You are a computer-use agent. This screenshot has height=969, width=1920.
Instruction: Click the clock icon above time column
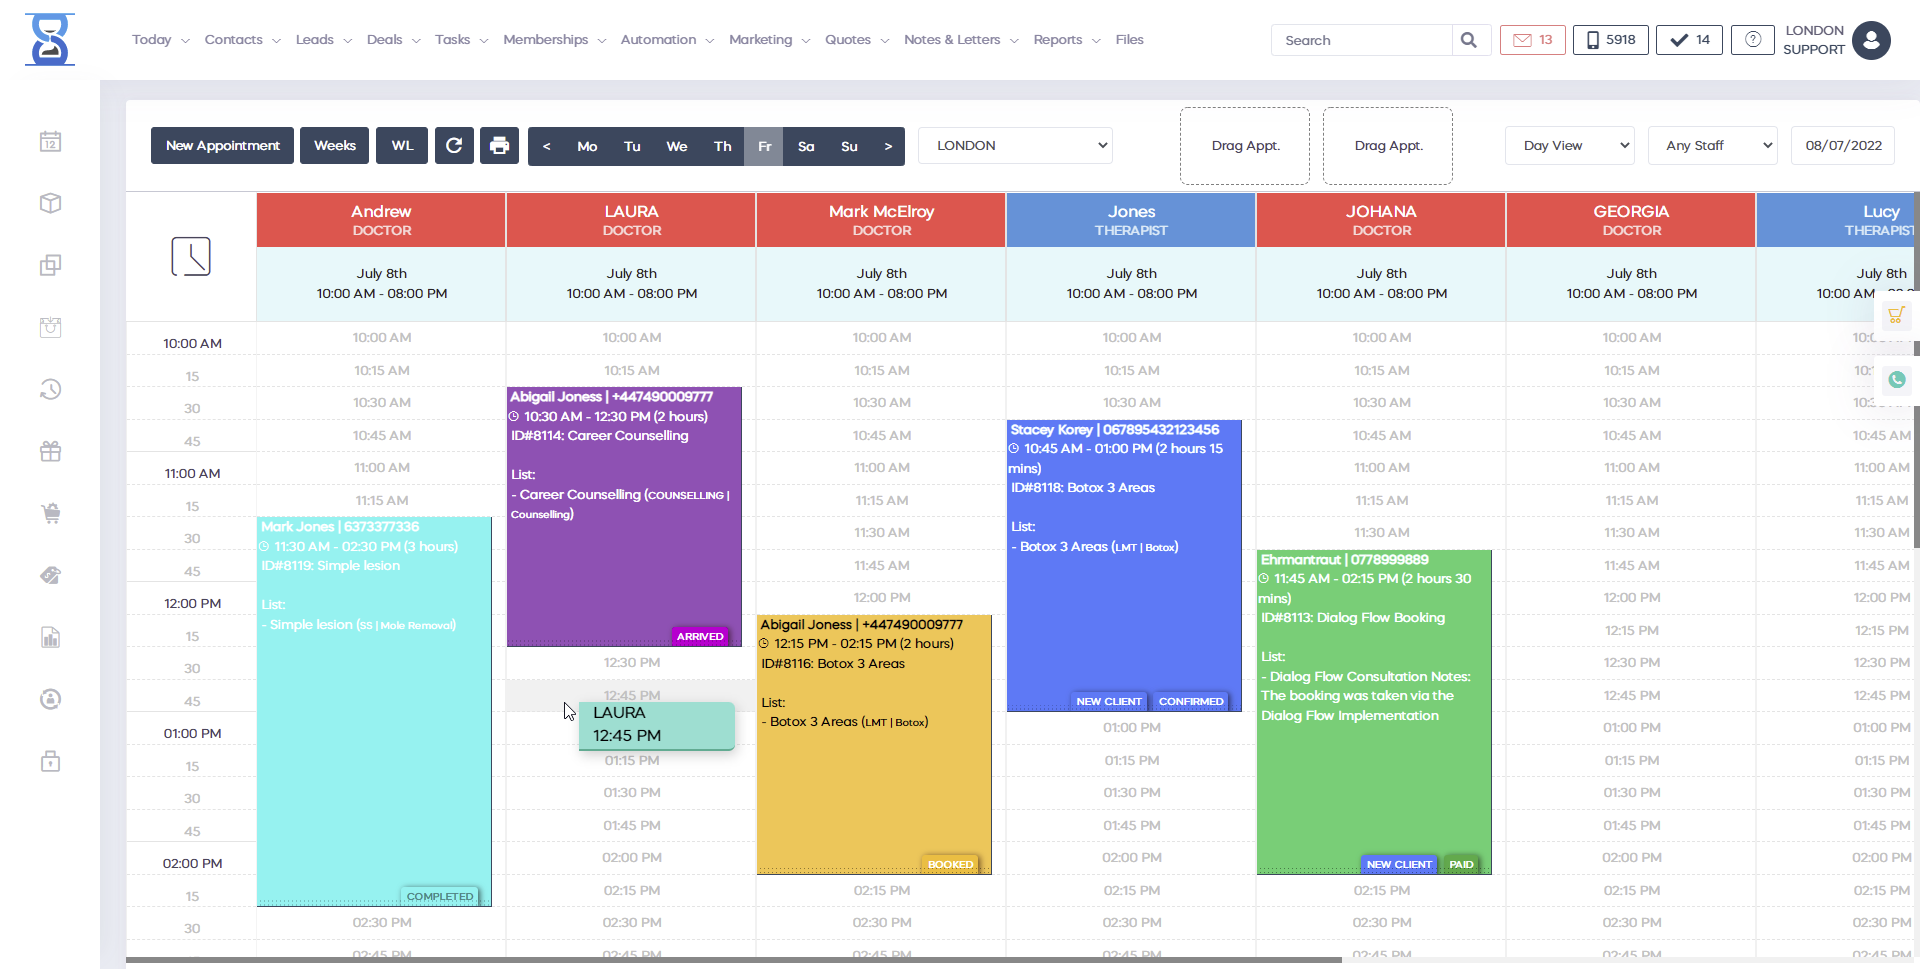191,257
